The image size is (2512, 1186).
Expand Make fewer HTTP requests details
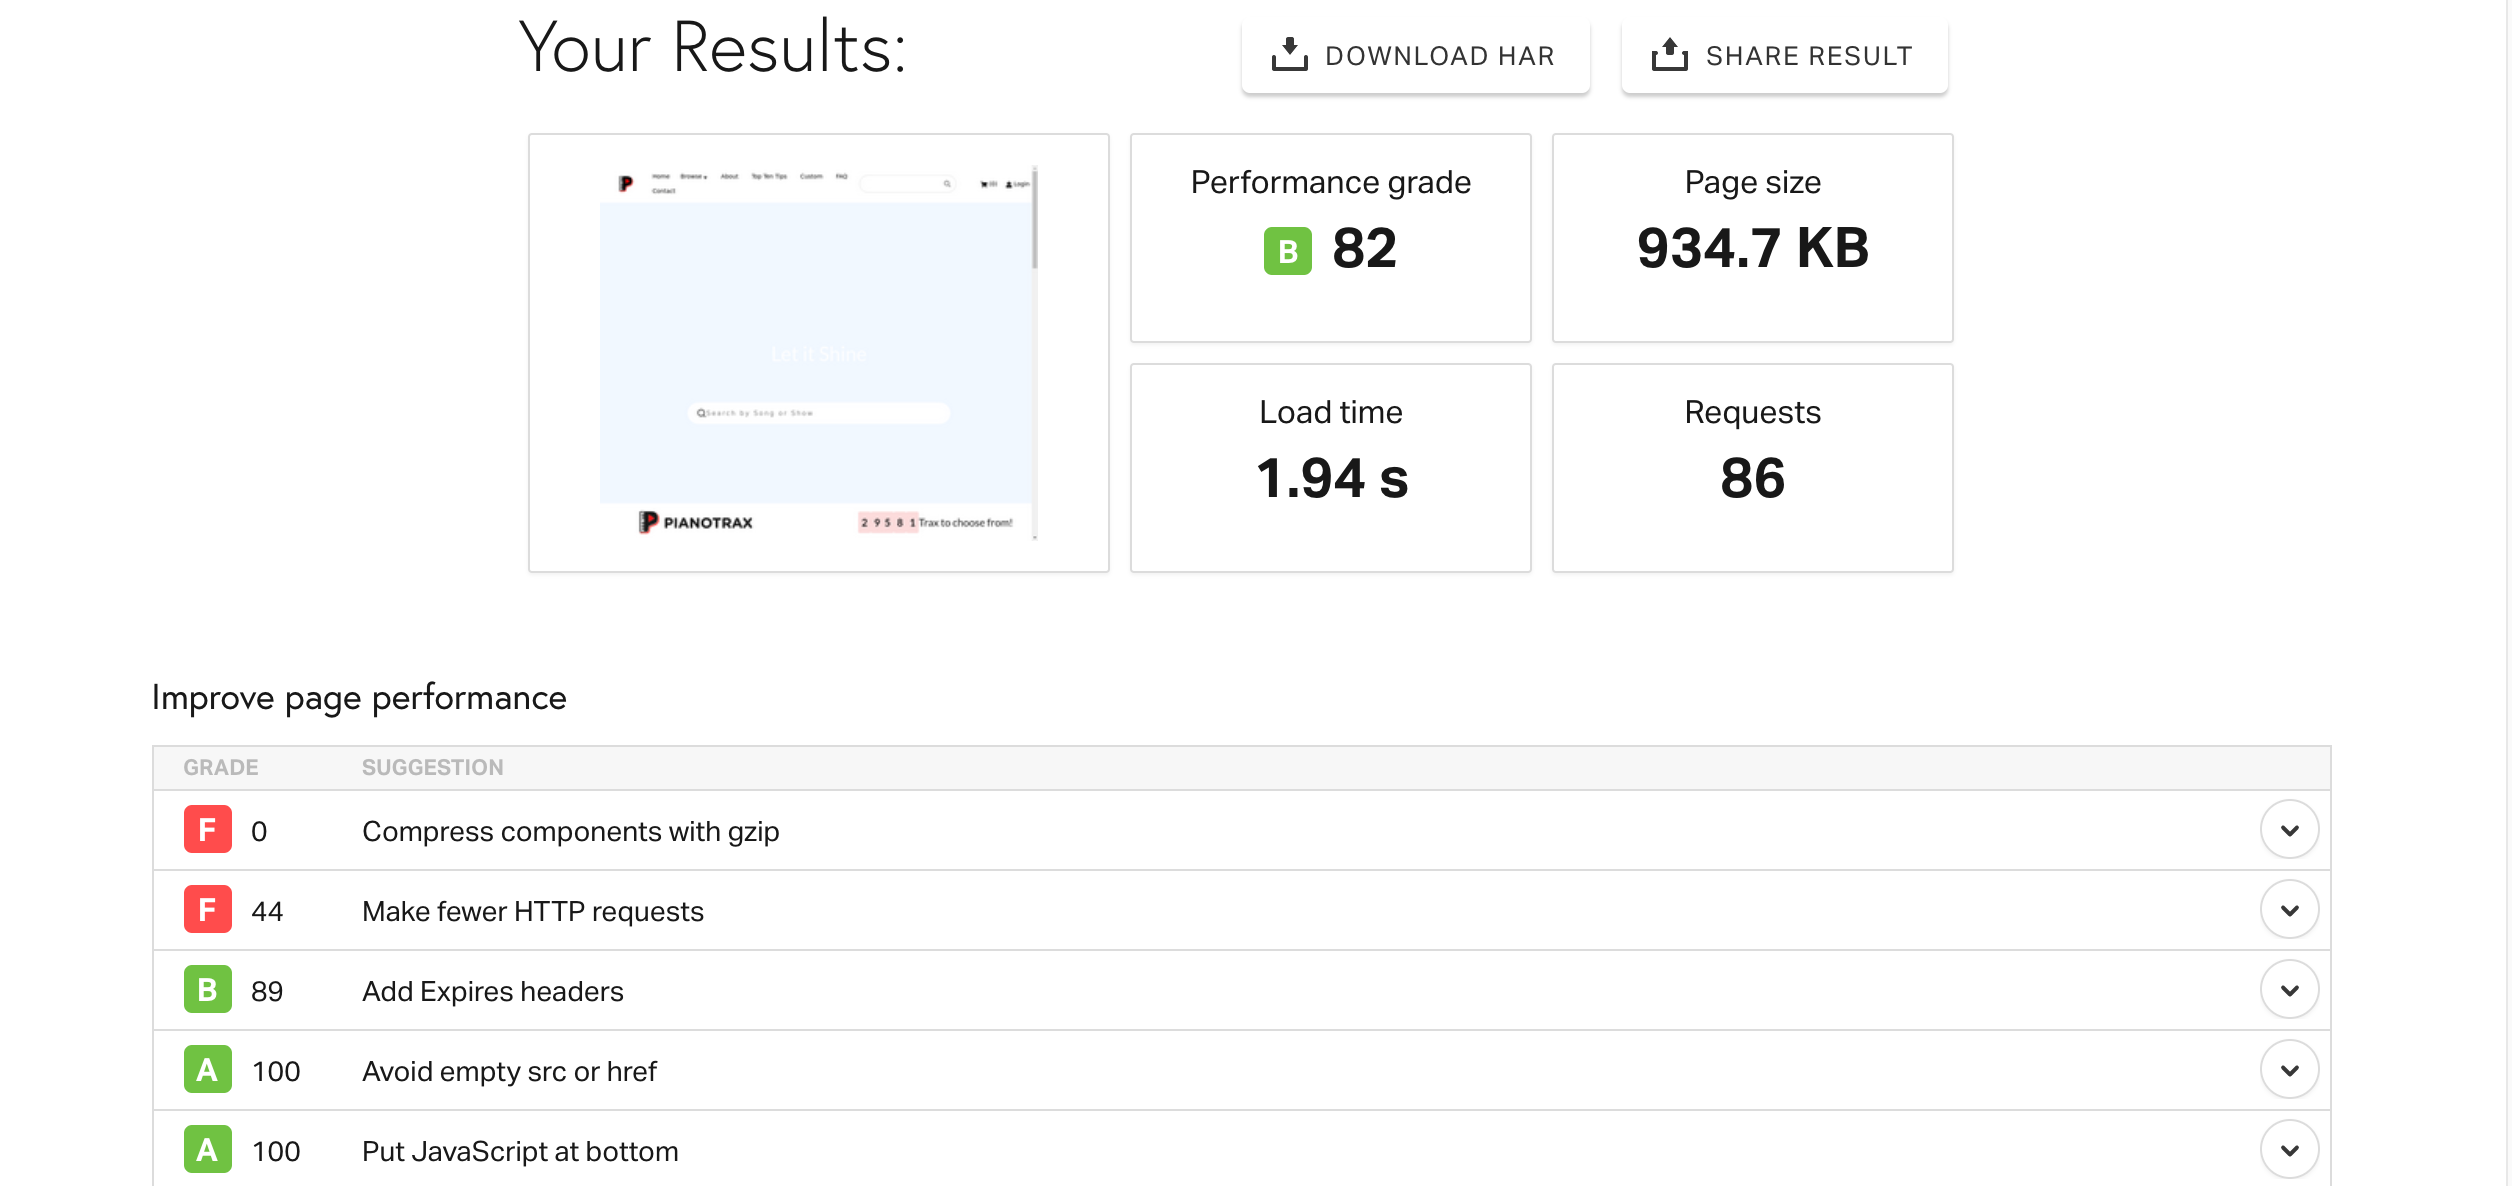click(x=2289, y=910)
